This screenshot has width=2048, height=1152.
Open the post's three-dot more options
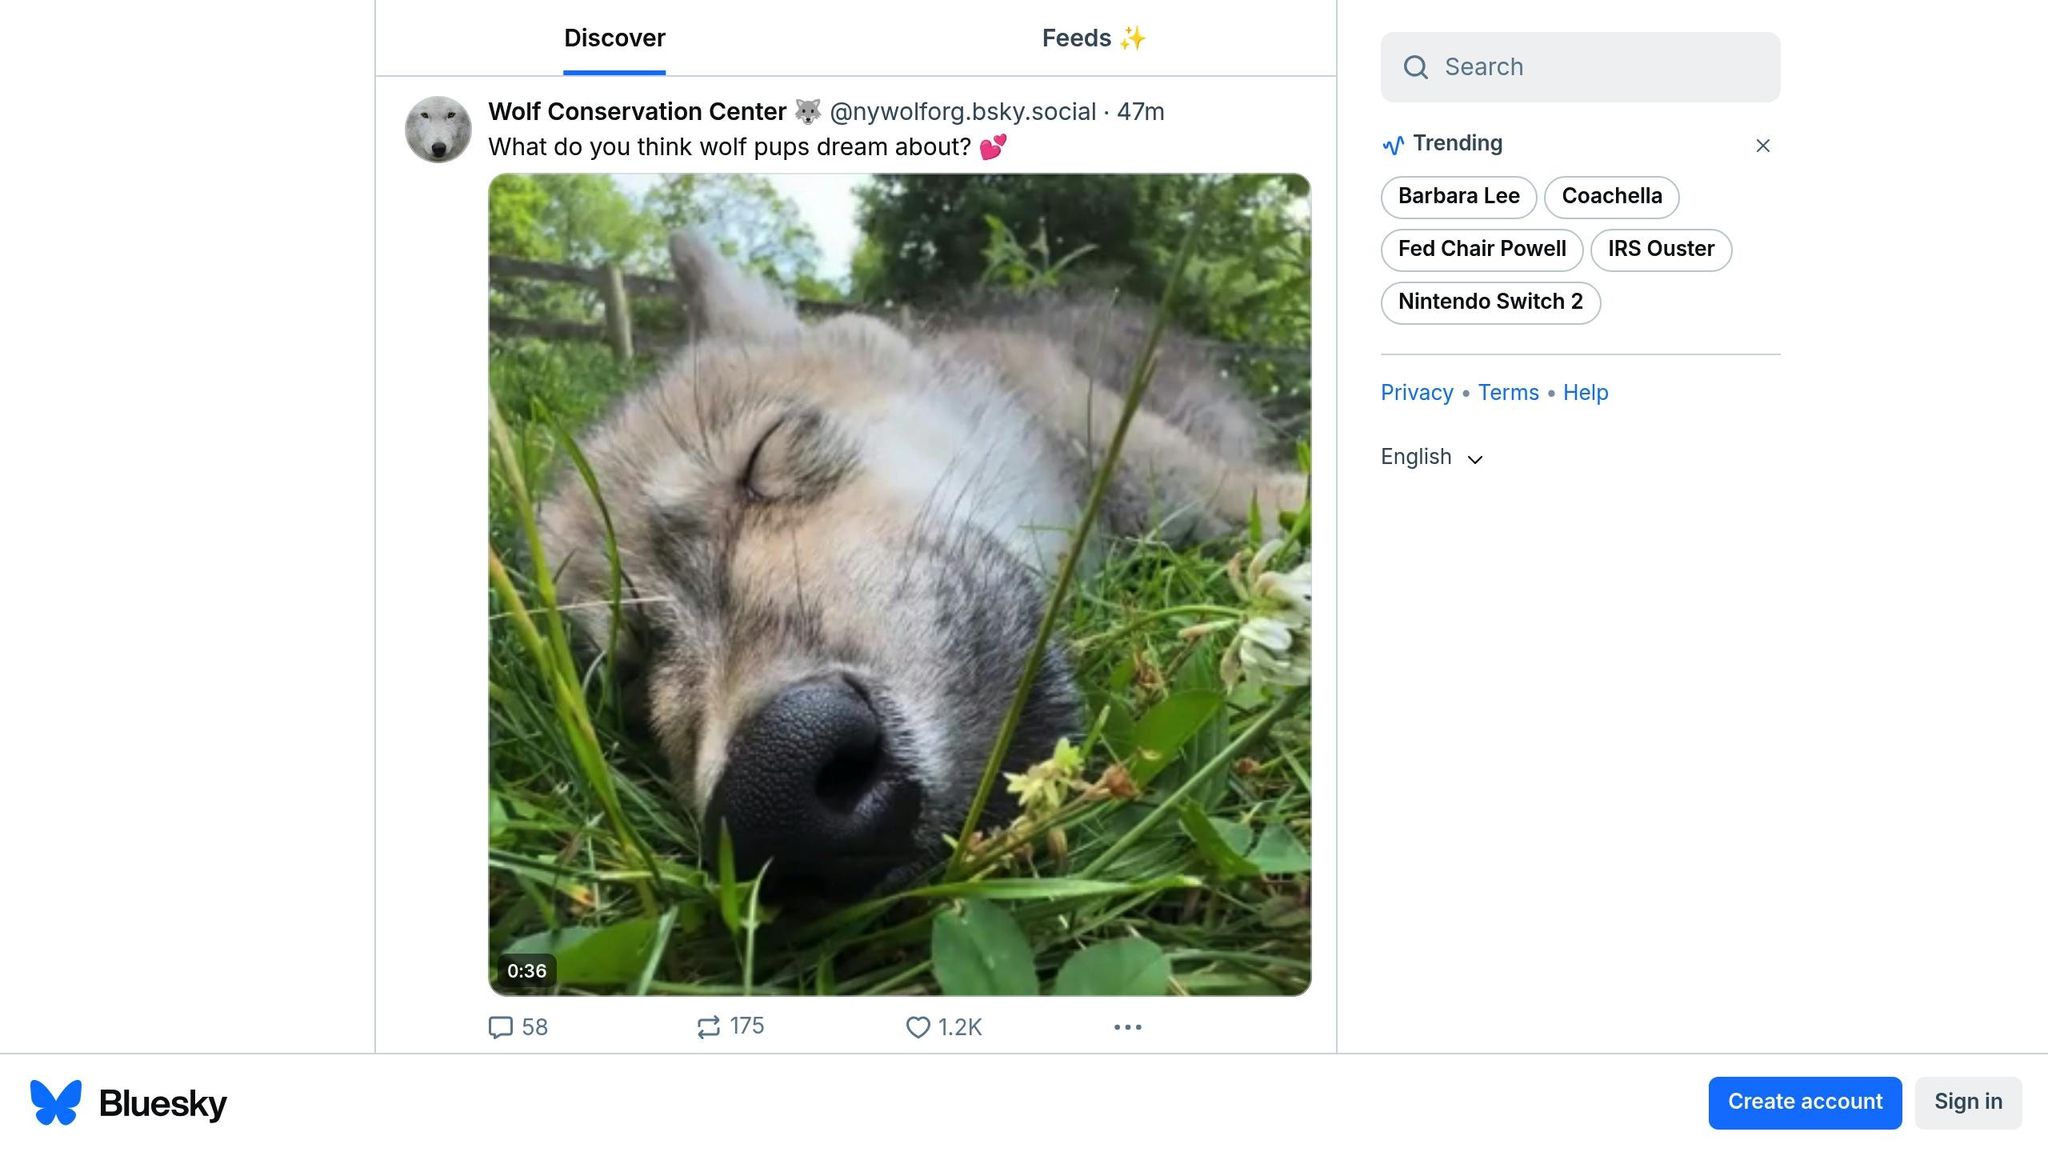pyautogui.click(x=1127, y=1027)
